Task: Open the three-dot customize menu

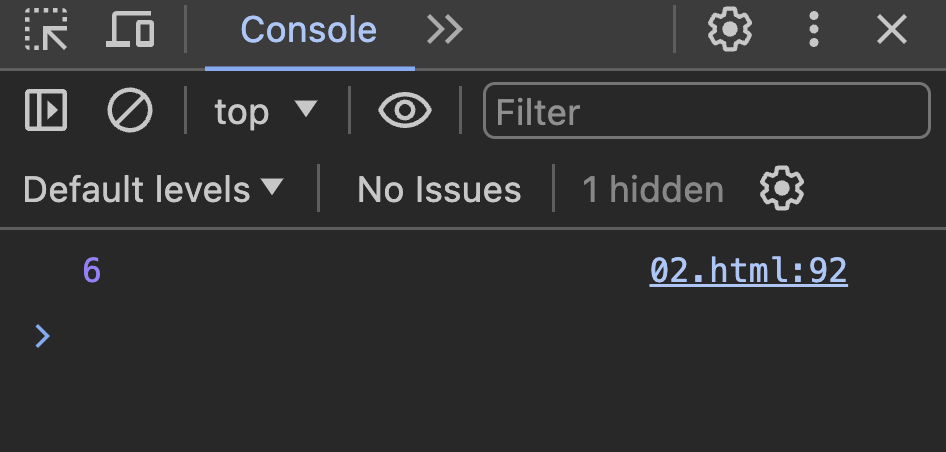Action: 813,29
